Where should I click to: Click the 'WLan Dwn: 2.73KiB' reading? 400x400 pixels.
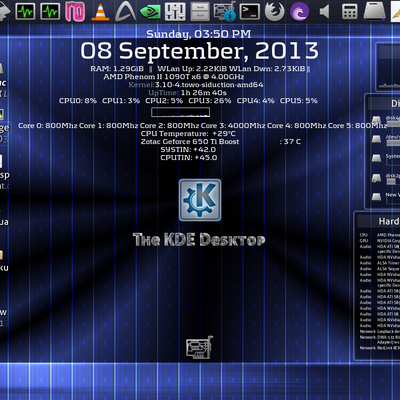(x=267, y=69)
